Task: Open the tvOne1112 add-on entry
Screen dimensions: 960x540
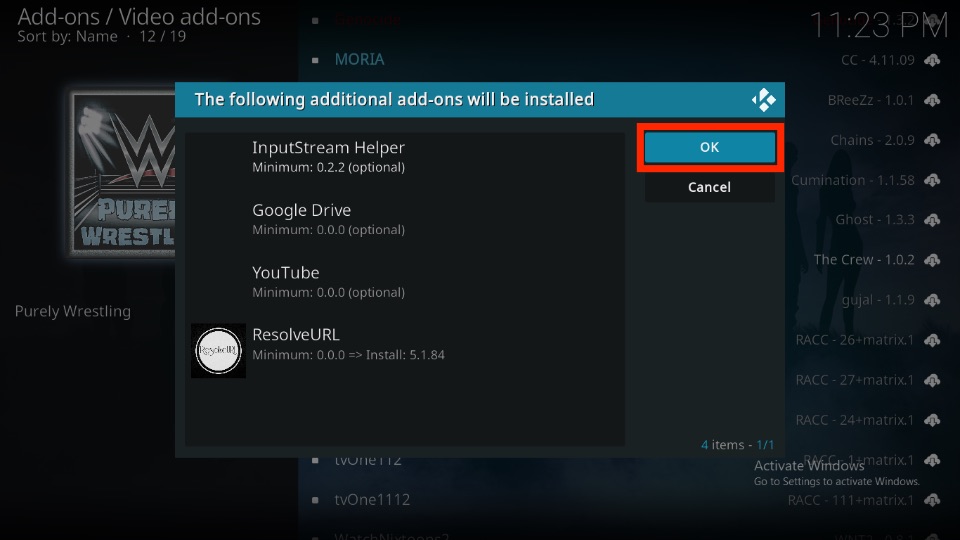Action: click(x=372, y=500)
